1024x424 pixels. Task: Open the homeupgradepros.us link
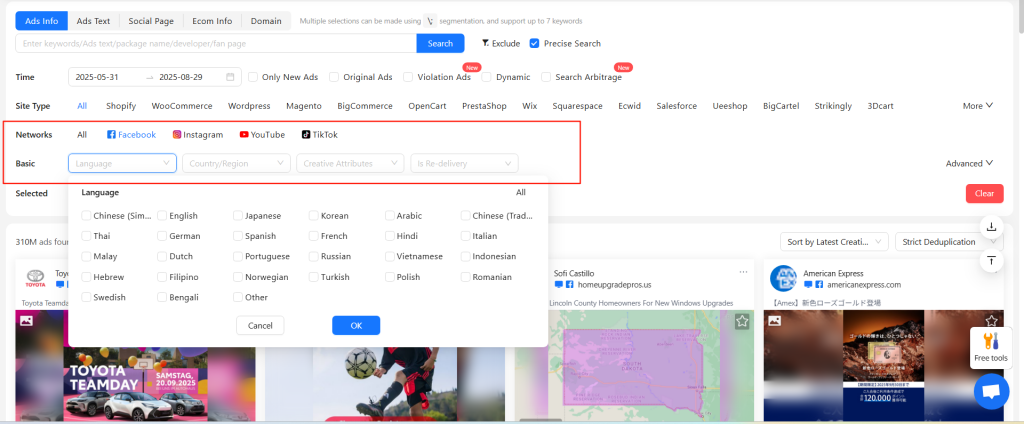[x=615, y=285]
